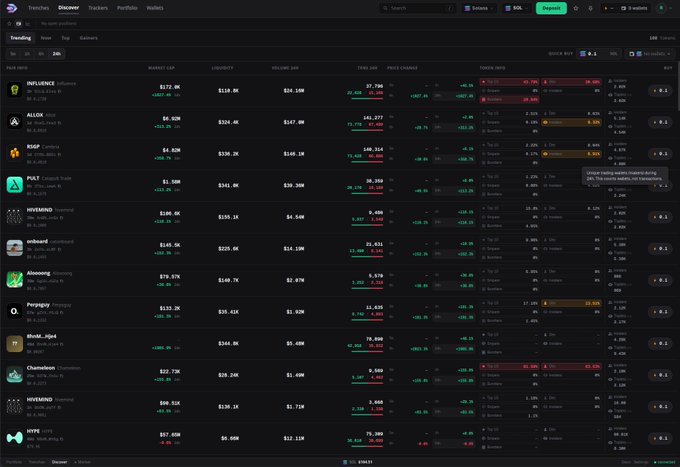Click the orange Insiders badge on ALLOX row
Image resolution: width=680 pixels, height=467 pixels.
[x=572, y=122]
